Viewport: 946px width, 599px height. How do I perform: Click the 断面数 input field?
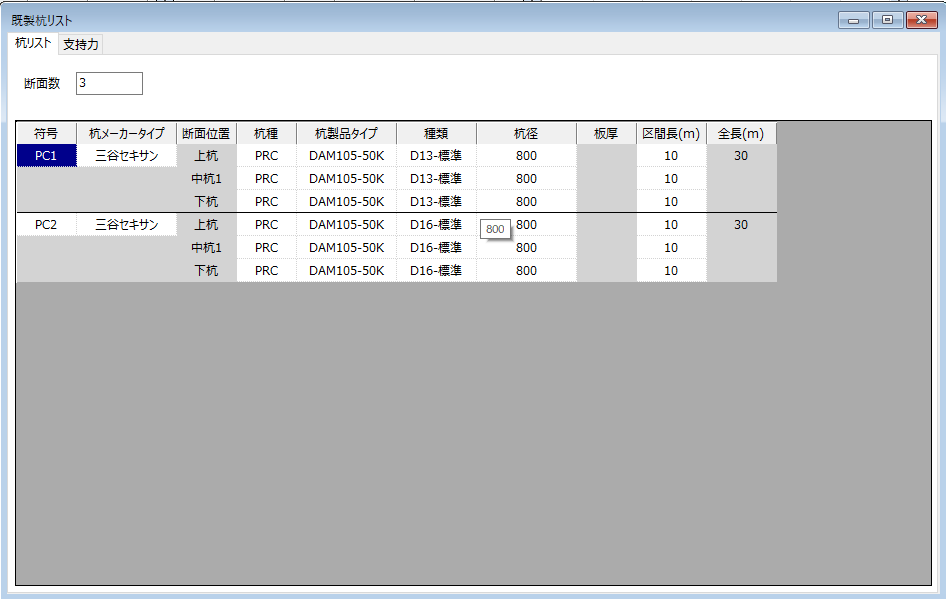pos(109,83)
